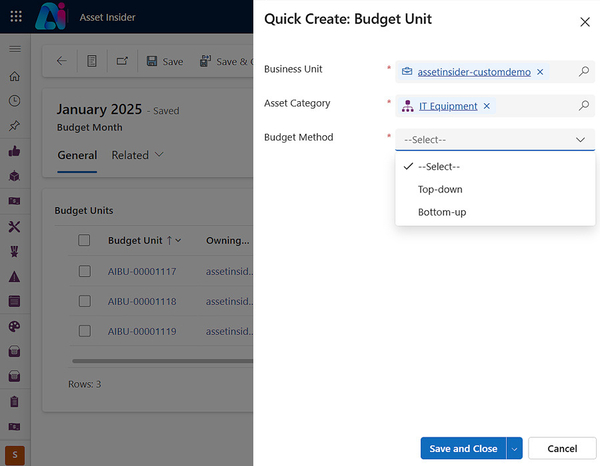This screenshot has height=466, width=600.
Task: Open the AIBU-00001119 budget unit link
Action: [x=142, y=331]
